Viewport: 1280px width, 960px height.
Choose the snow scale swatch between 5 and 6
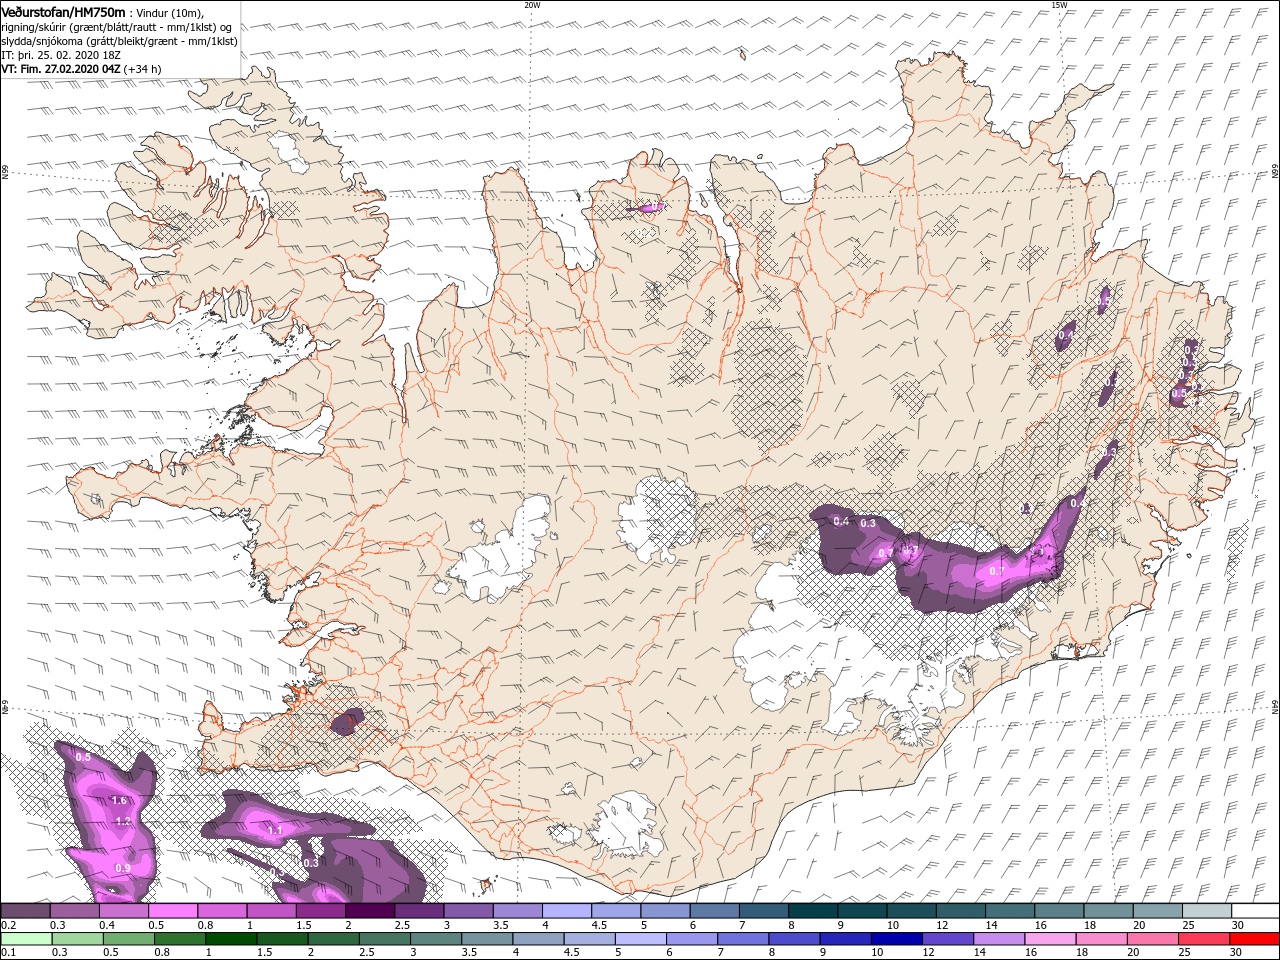(x=664, y=910)
